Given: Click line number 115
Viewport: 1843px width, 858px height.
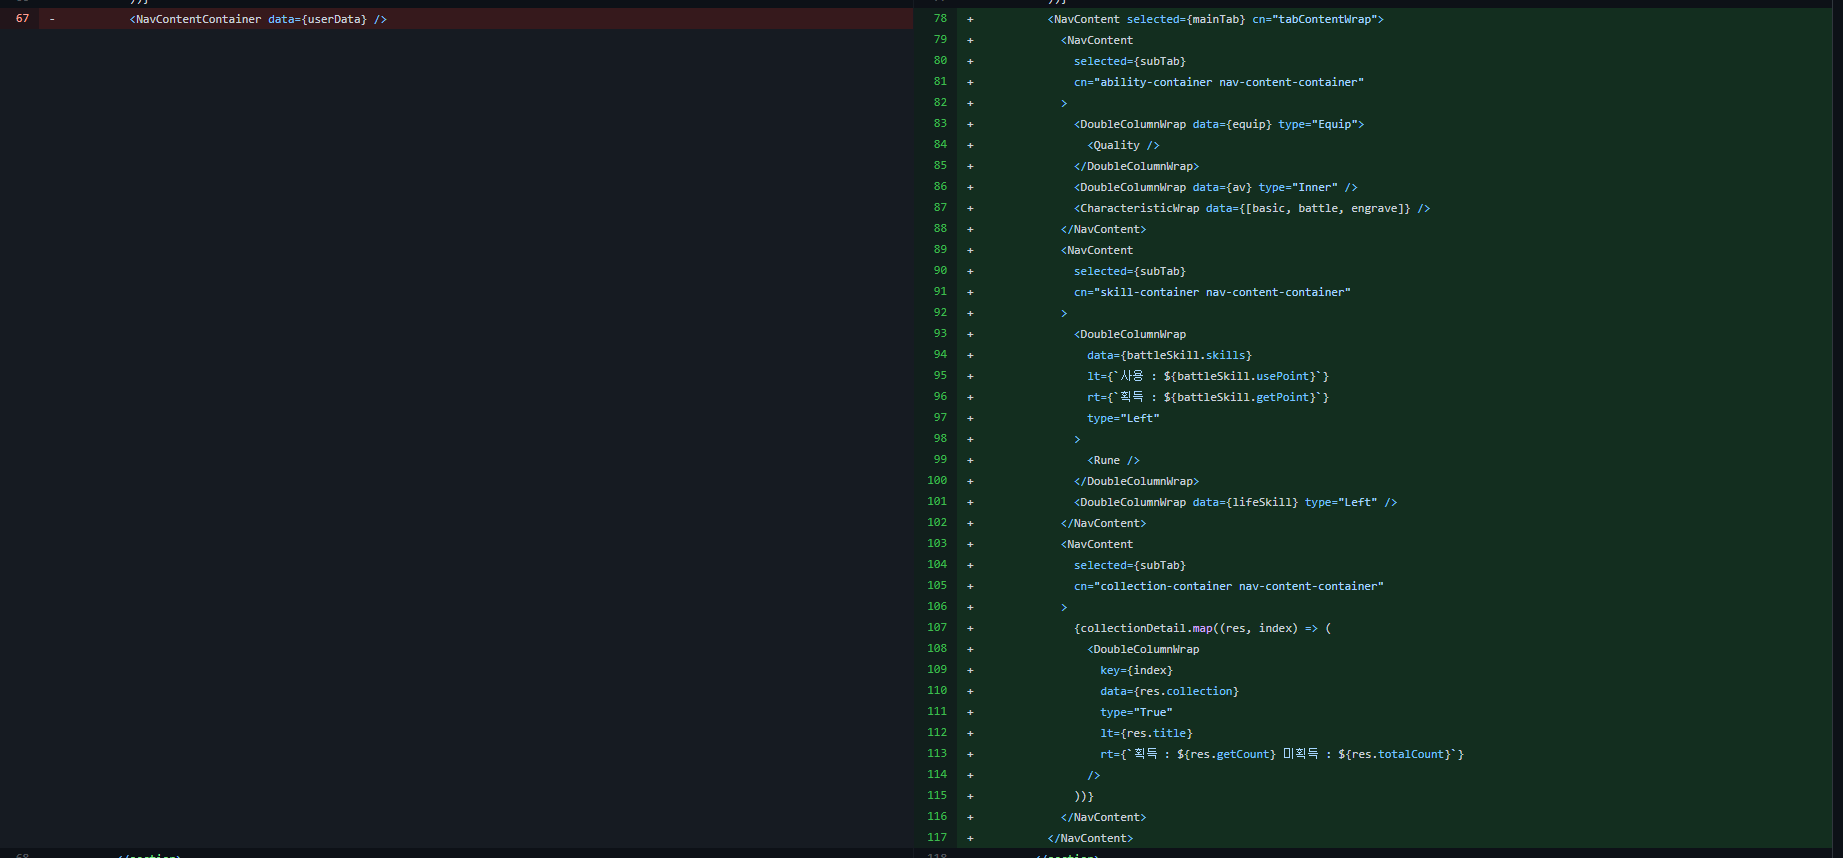Looking at the screenshot, I should [x=937, y=796].
